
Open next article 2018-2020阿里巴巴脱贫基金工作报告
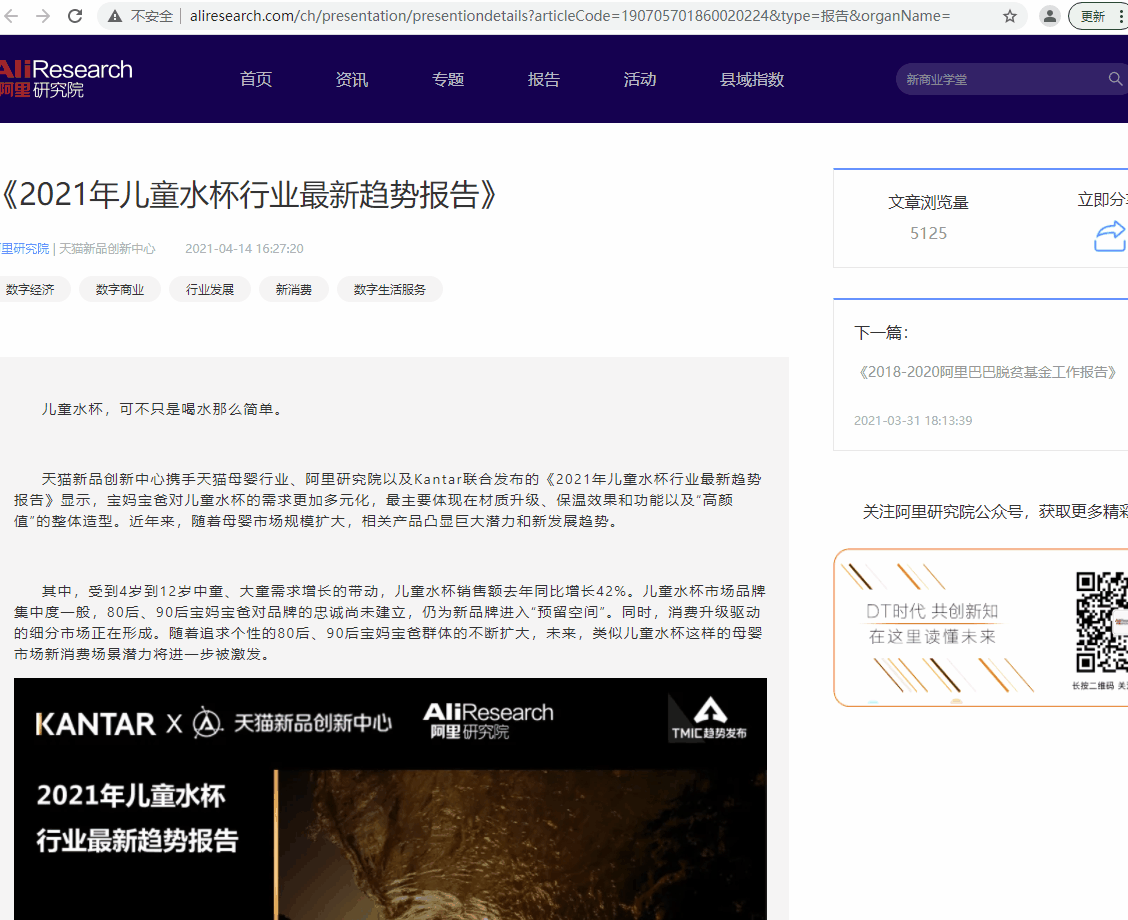[x=988, y=372]
